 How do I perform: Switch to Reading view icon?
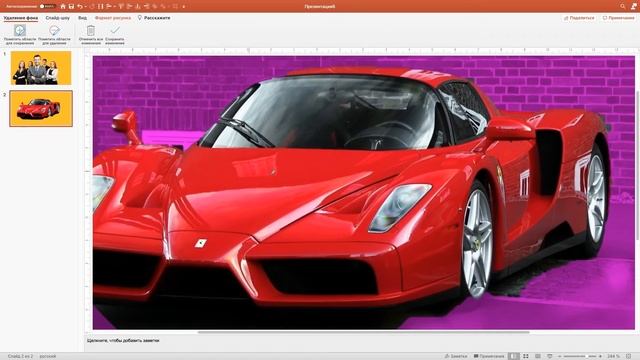coord(538,356)
